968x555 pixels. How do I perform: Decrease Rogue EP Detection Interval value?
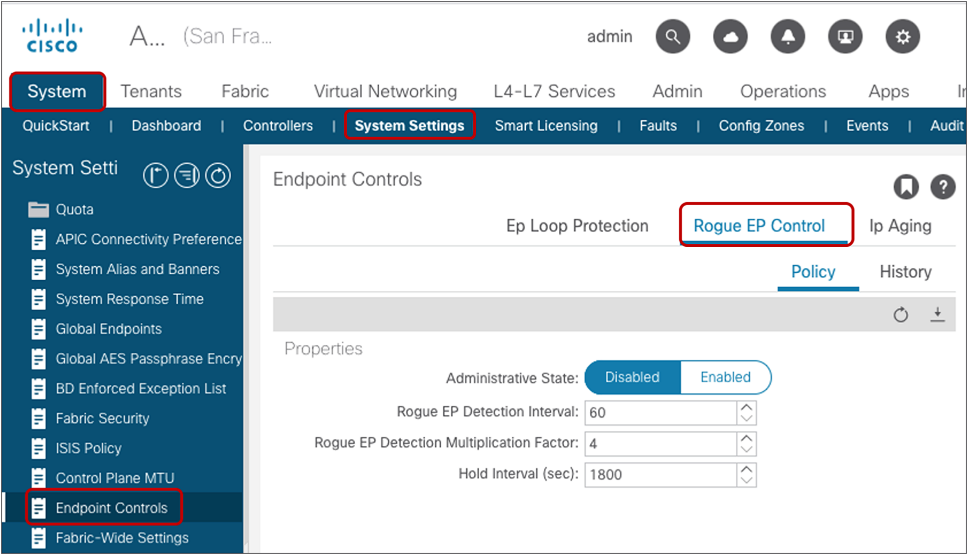[746, 418]
